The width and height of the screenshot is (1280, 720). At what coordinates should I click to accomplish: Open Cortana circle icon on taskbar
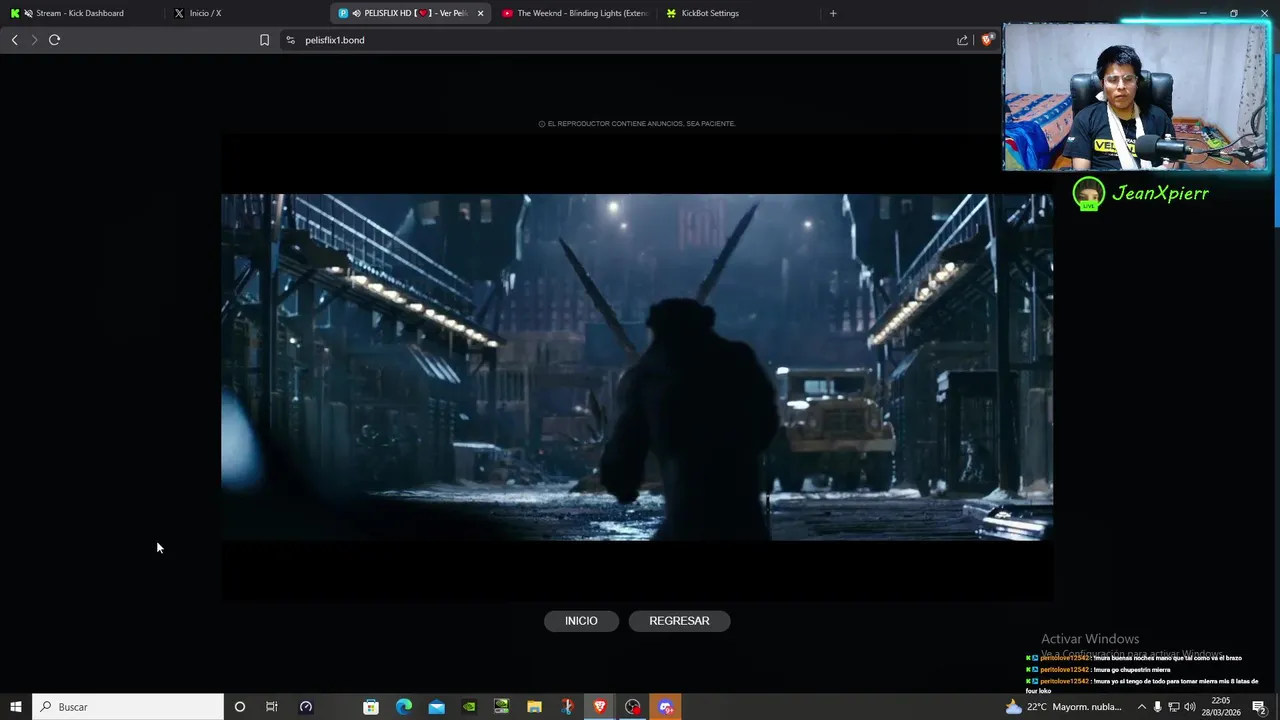tap(239, 707)
